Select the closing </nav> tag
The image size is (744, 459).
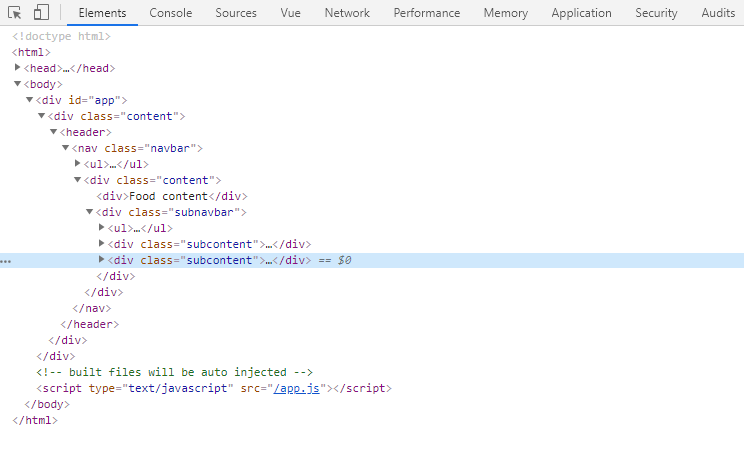coord(92,308)
